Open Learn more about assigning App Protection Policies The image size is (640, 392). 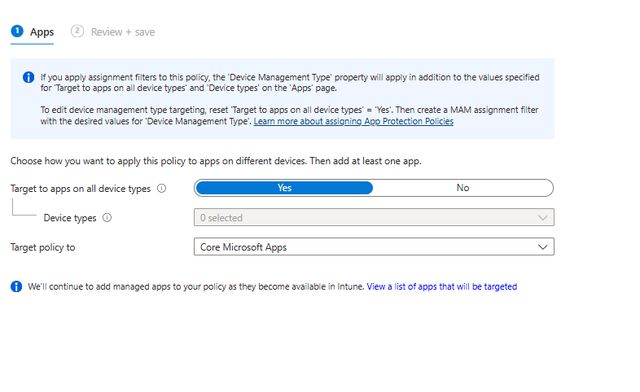point(353,121)
